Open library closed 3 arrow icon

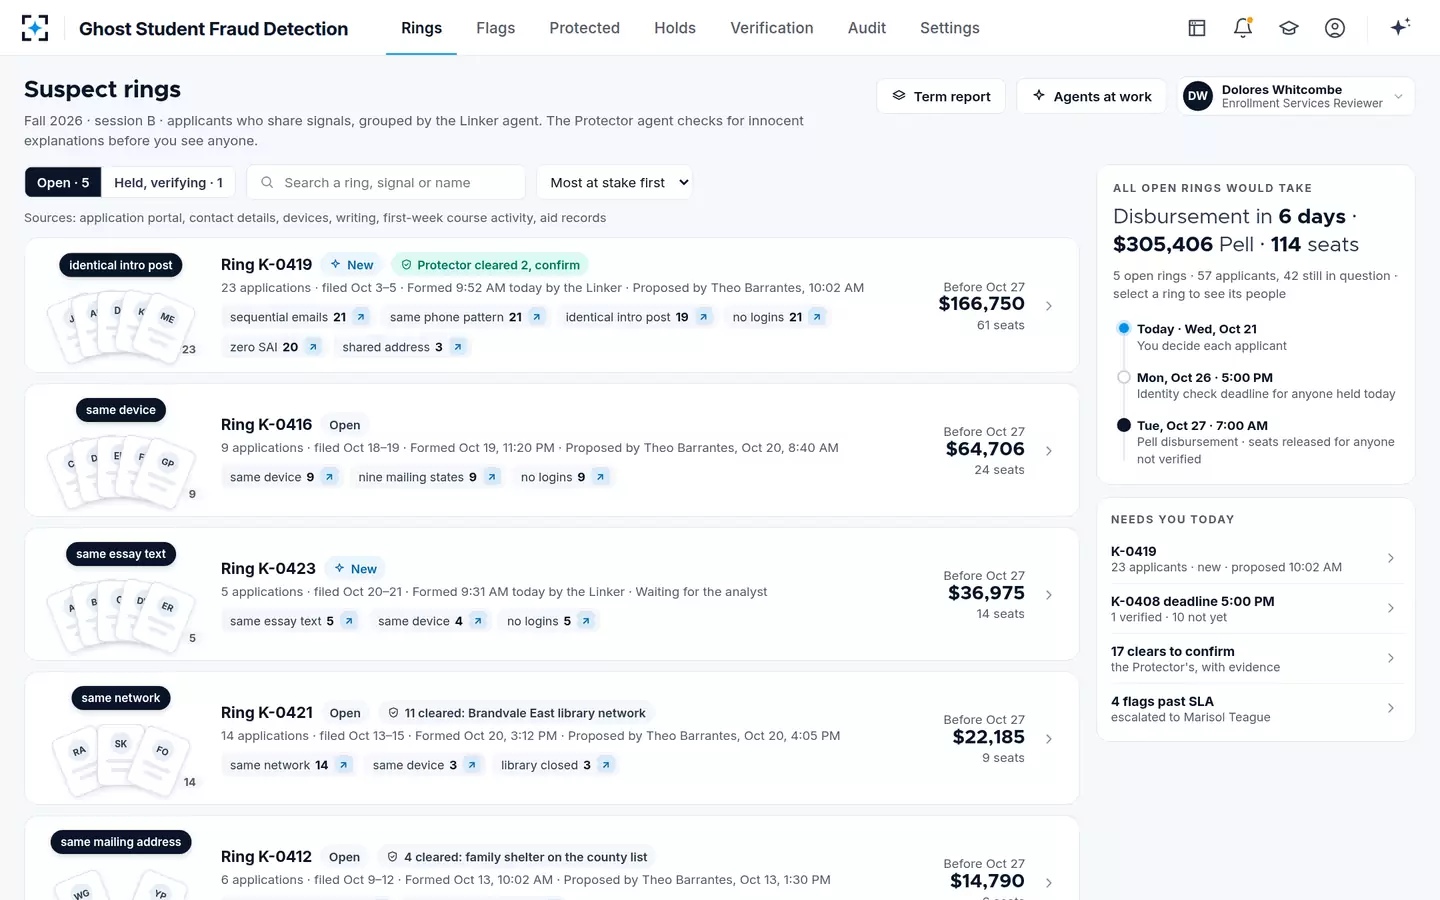[606, 765]
